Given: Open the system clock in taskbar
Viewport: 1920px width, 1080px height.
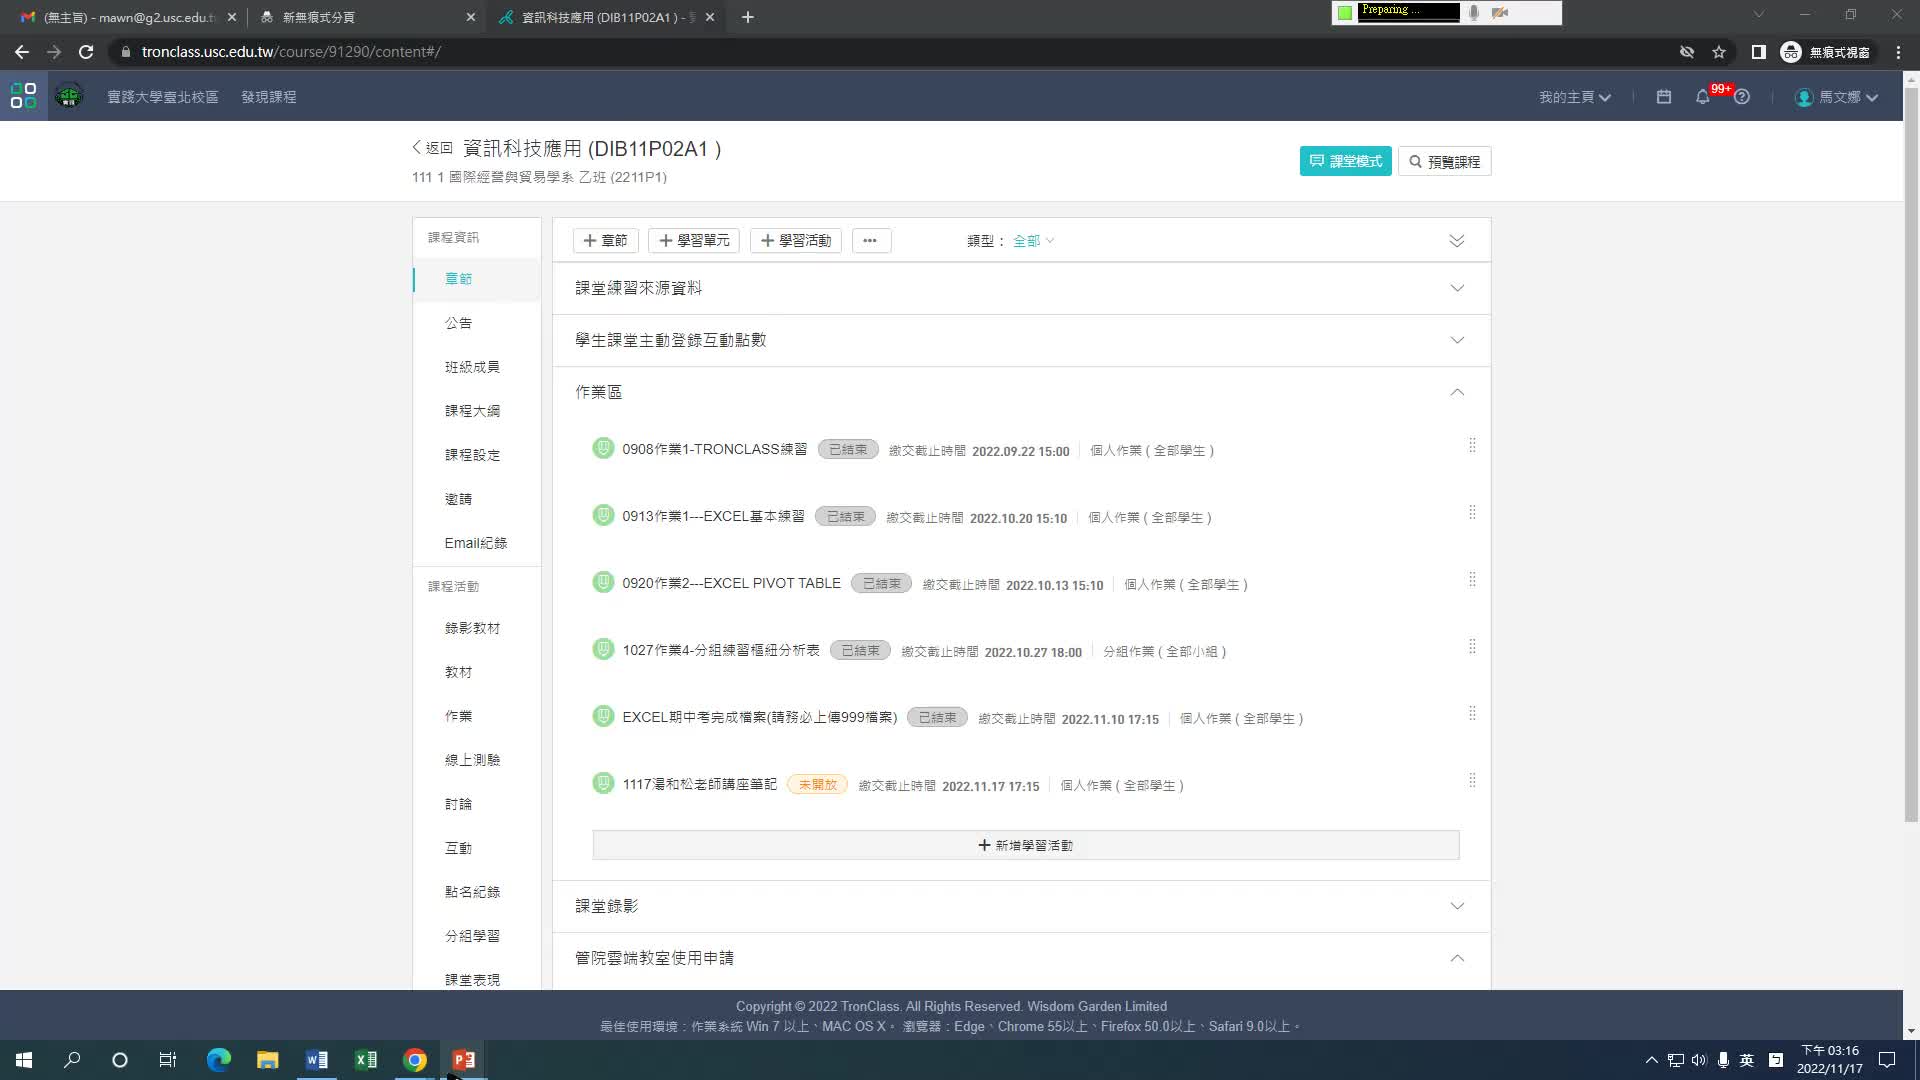Looking at the screenshot, I should pyautogui.click(x=1829, y=1060).
